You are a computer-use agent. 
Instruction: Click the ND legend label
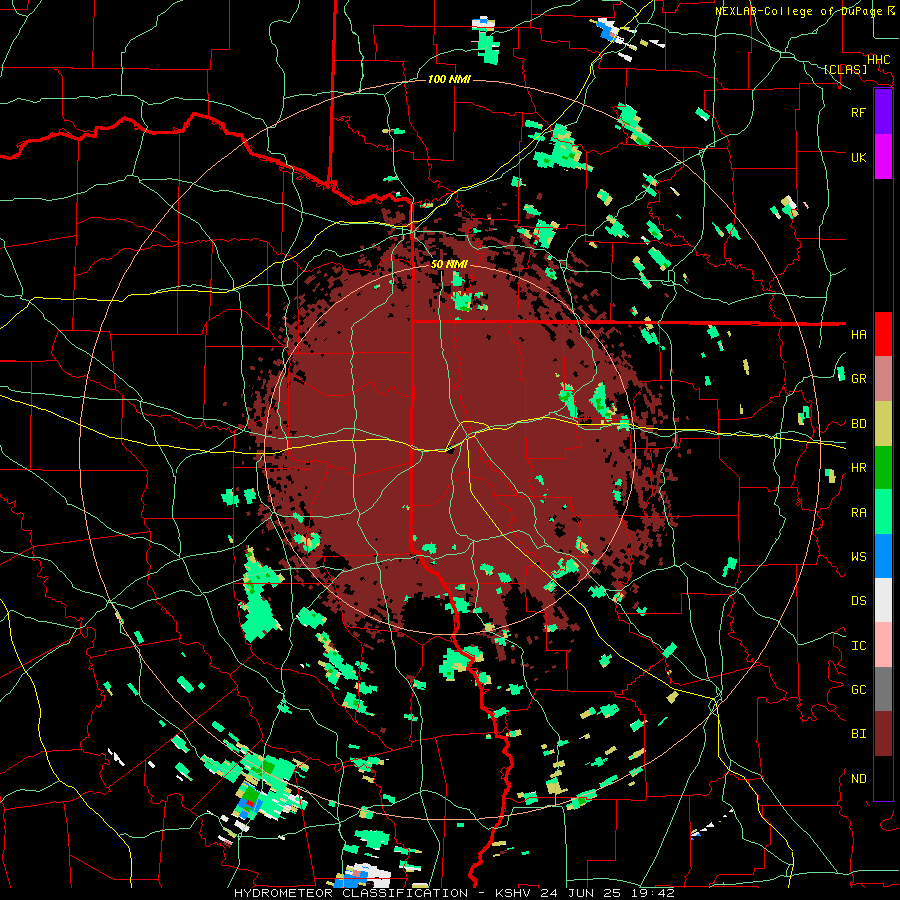[x=859, y=779]
